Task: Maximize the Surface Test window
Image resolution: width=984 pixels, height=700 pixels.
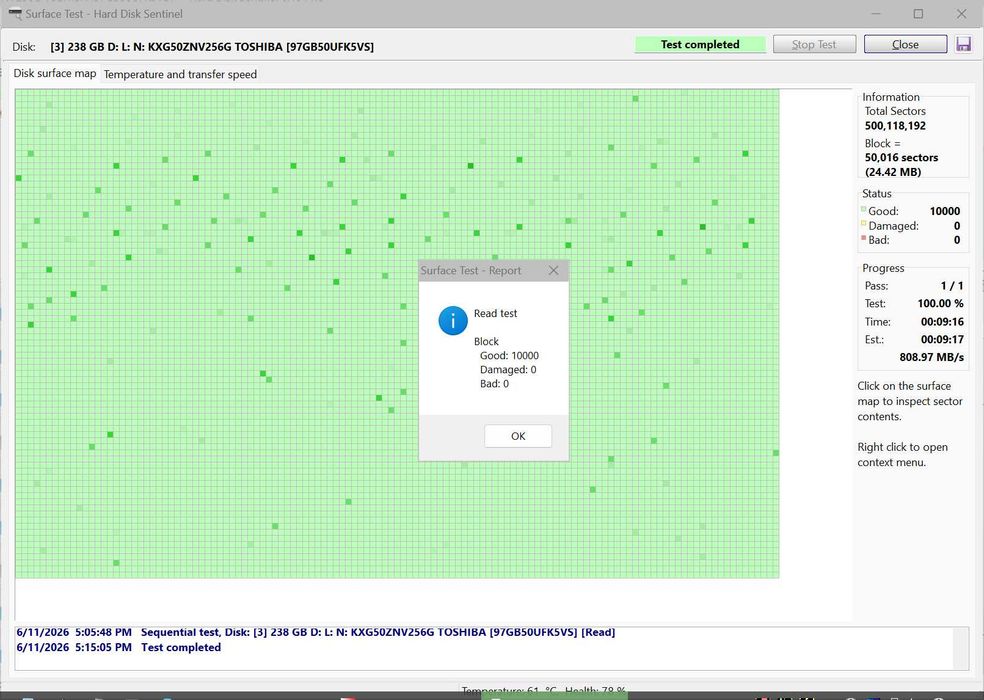Action: click(x=918, y=13)
